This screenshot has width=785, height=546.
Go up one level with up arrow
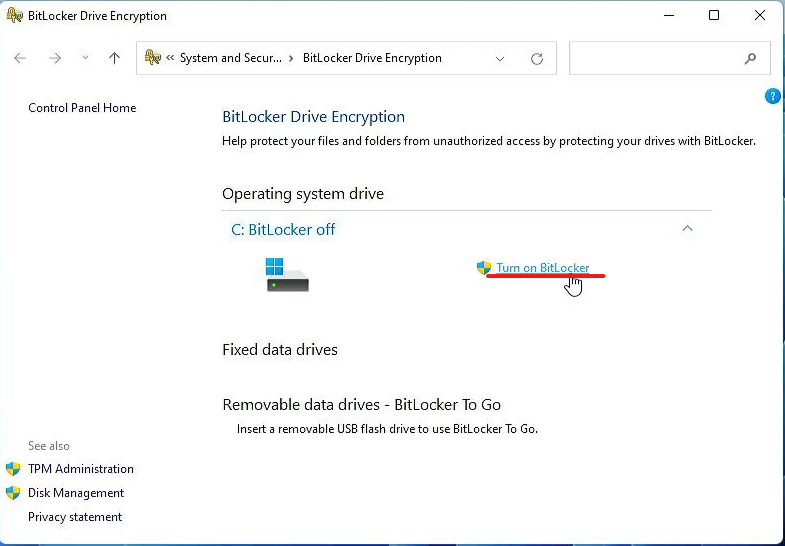coord(114,58)
